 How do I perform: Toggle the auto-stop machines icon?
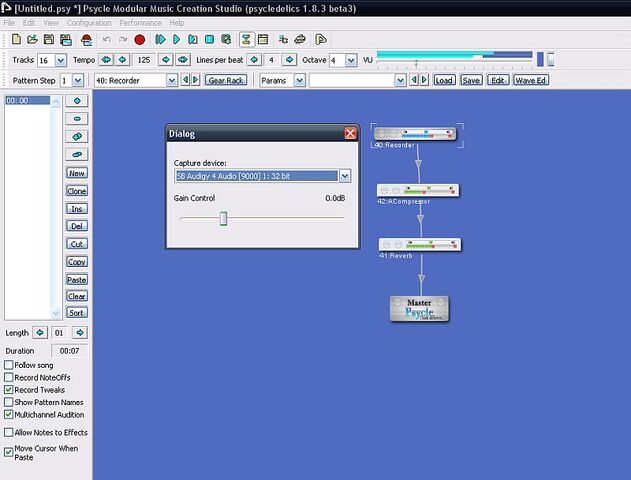click(226, 39)
